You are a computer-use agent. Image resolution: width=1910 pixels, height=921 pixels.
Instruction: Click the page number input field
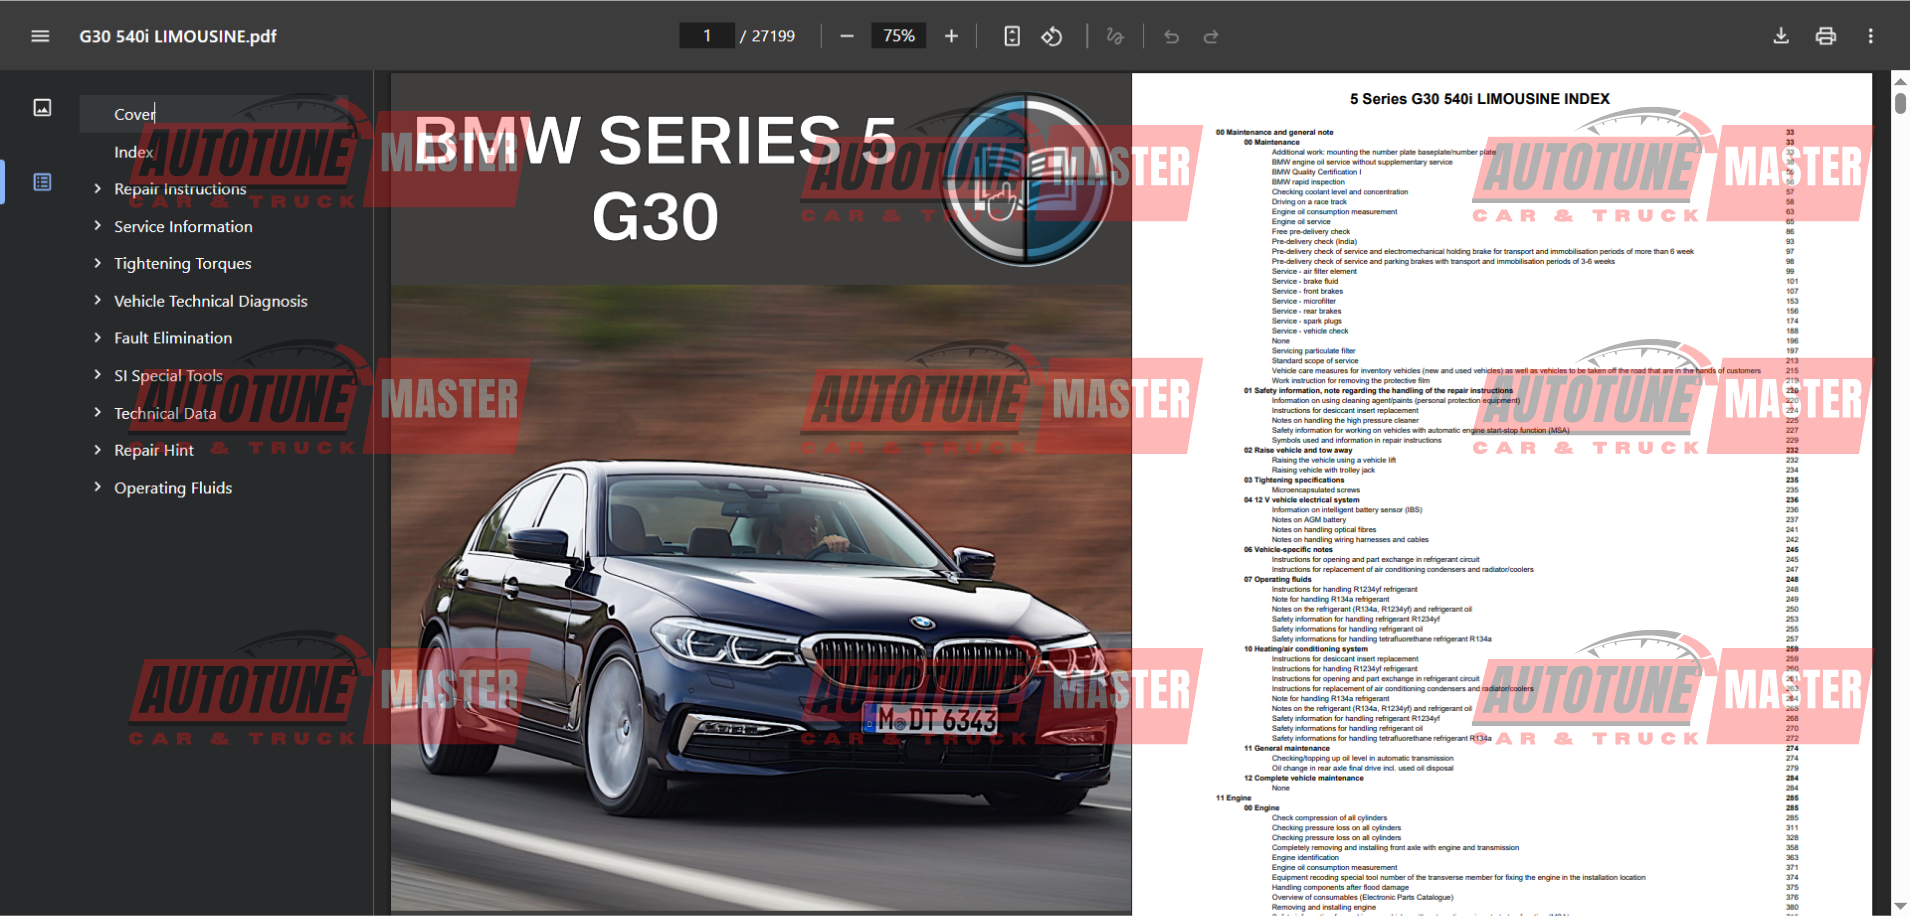707,36
